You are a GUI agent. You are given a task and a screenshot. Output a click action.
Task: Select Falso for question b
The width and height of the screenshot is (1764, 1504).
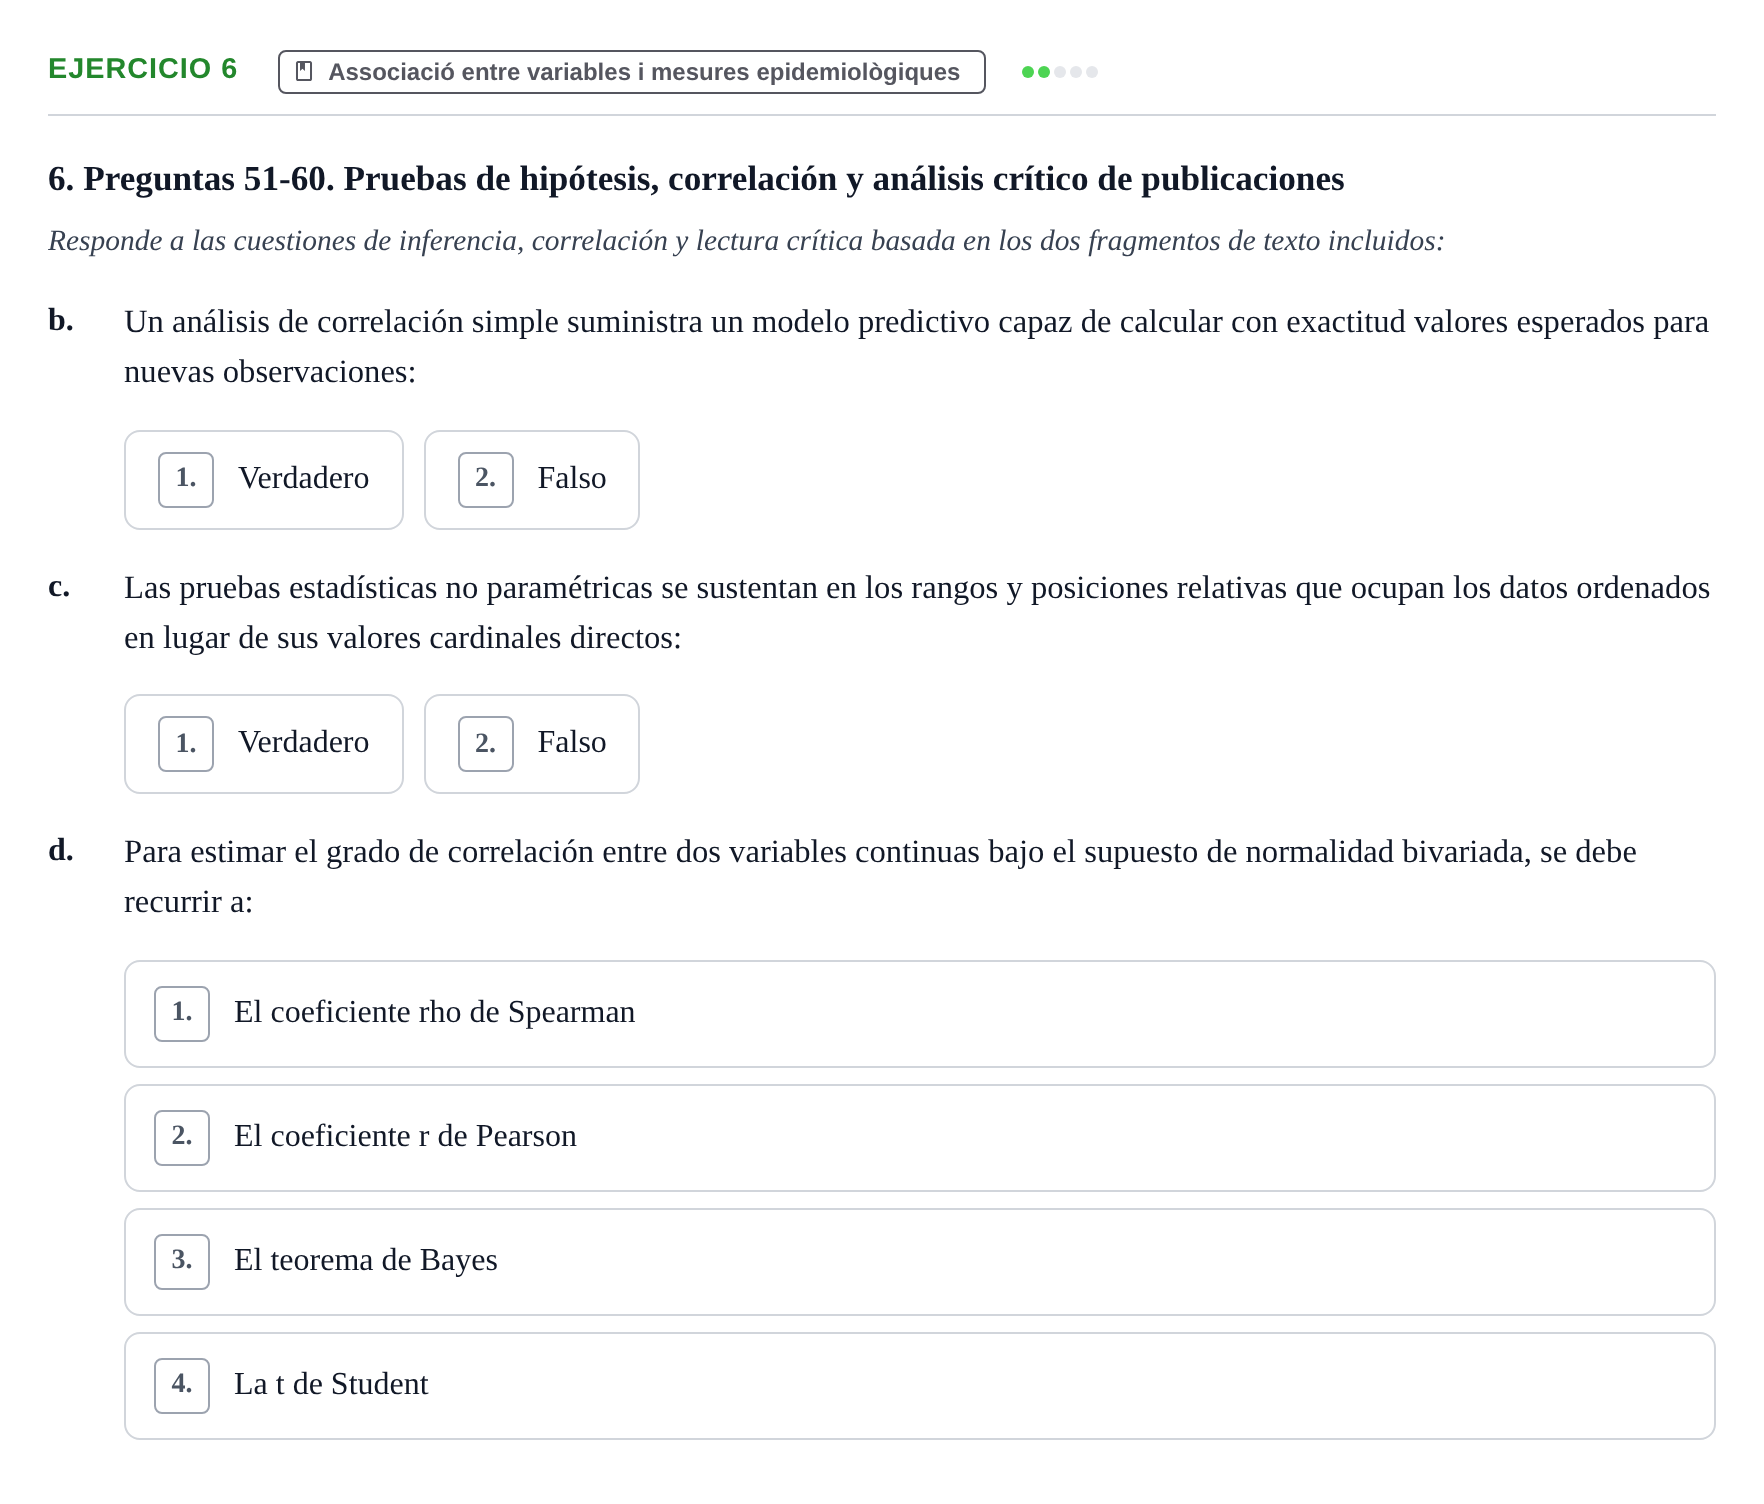point(532,480)
